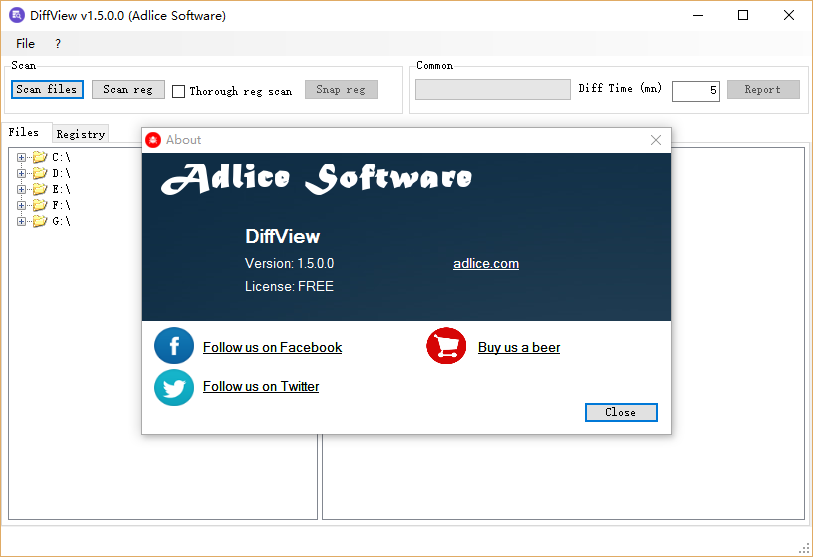The image size is (813, 557).
Task: Select the E:\ drive folder icon
Action: (40, 189)
